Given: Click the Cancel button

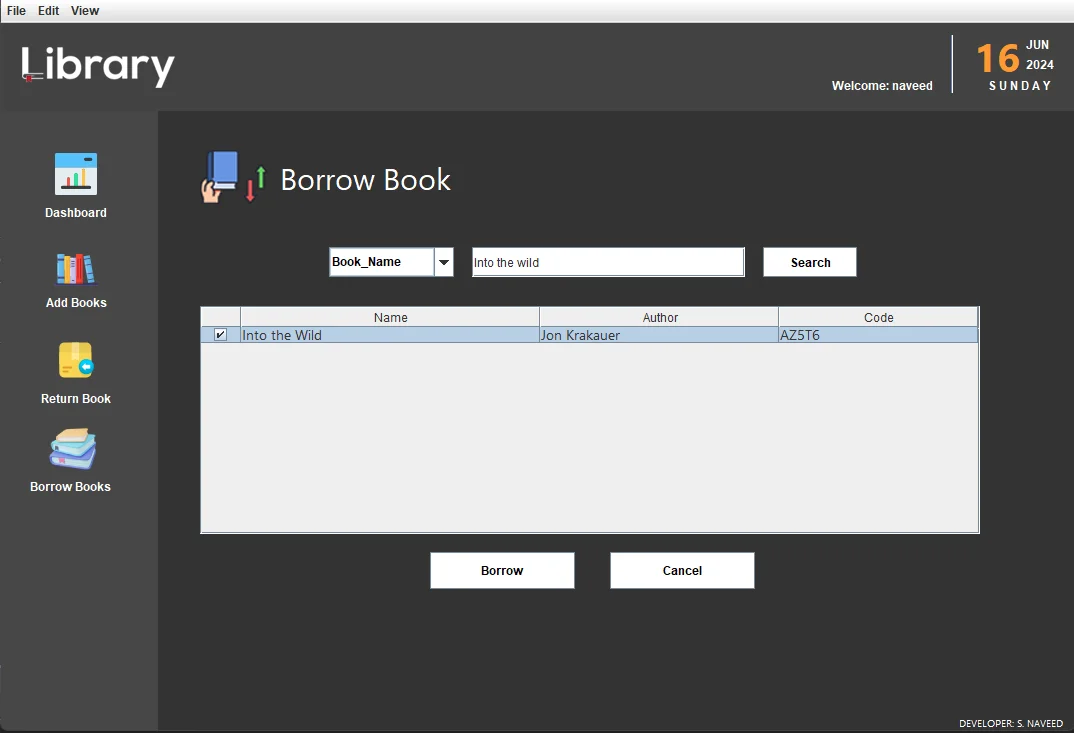Looking at the screenshot, I should point(682,571).
